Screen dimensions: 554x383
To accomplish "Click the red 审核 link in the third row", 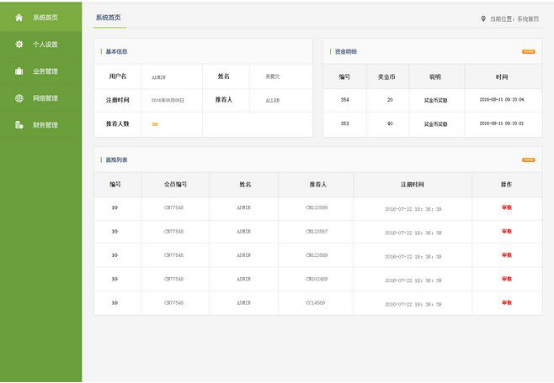I will pyautogui.click(x=507, y=255).
